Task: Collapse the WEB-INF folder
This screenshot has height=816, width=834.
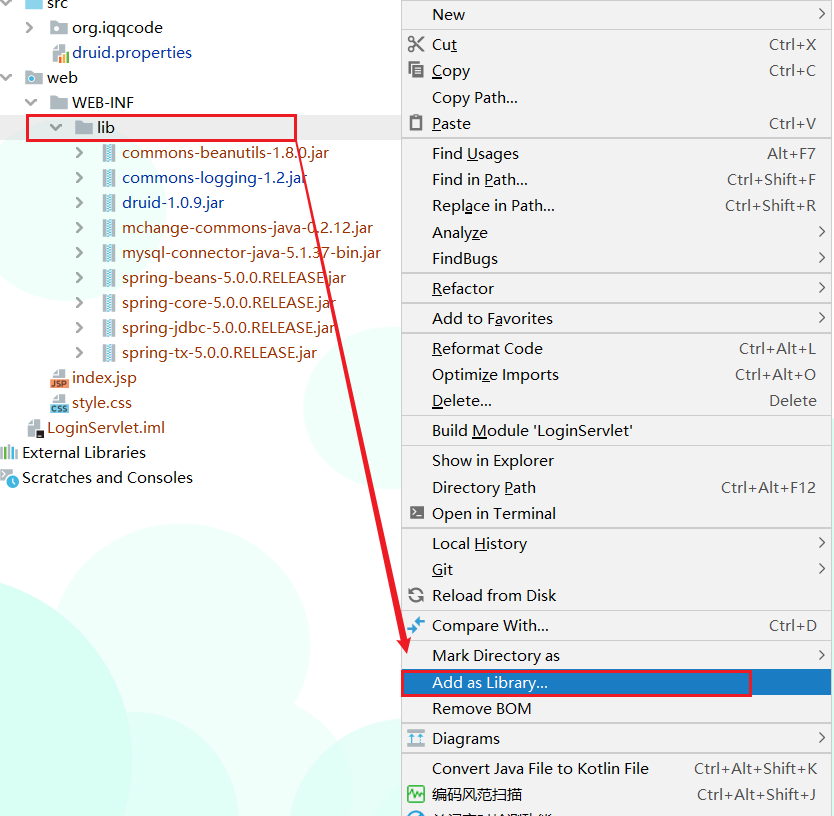Action: [x=31, y=102]
